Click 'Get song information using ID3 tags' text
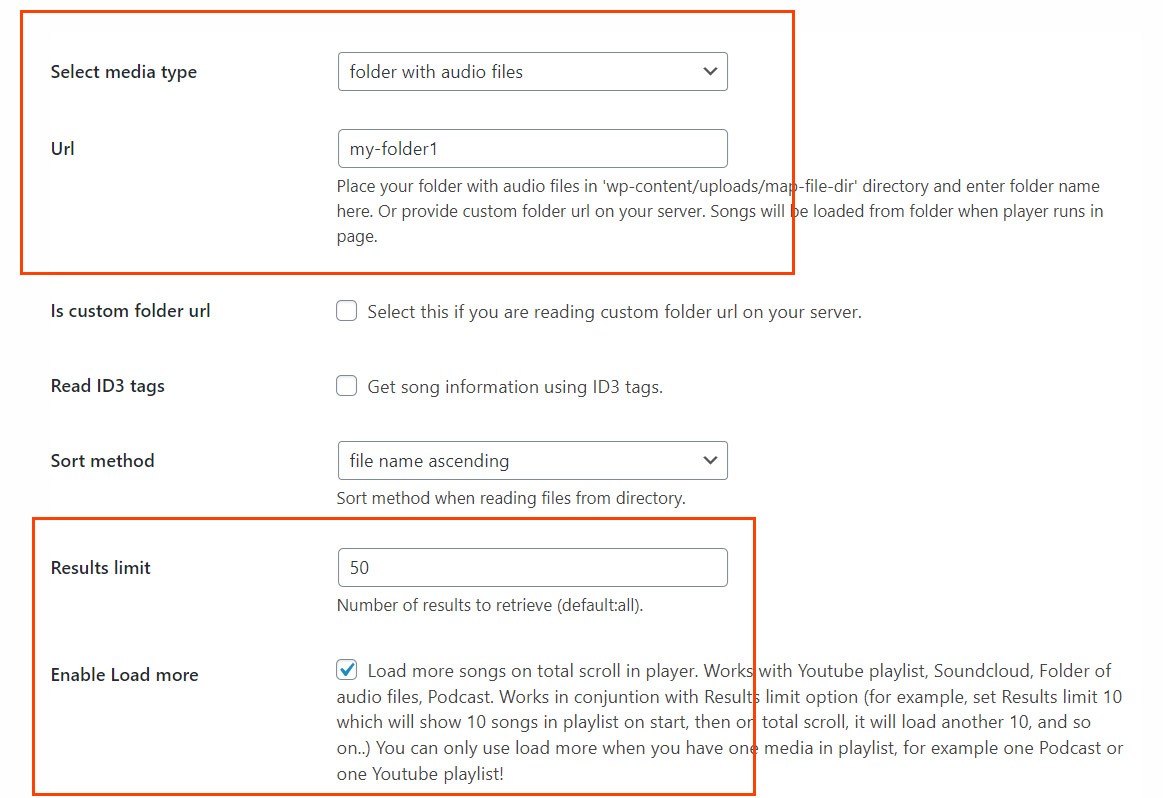This screenshot has height=798, width=1163. (x=515, y=387)
